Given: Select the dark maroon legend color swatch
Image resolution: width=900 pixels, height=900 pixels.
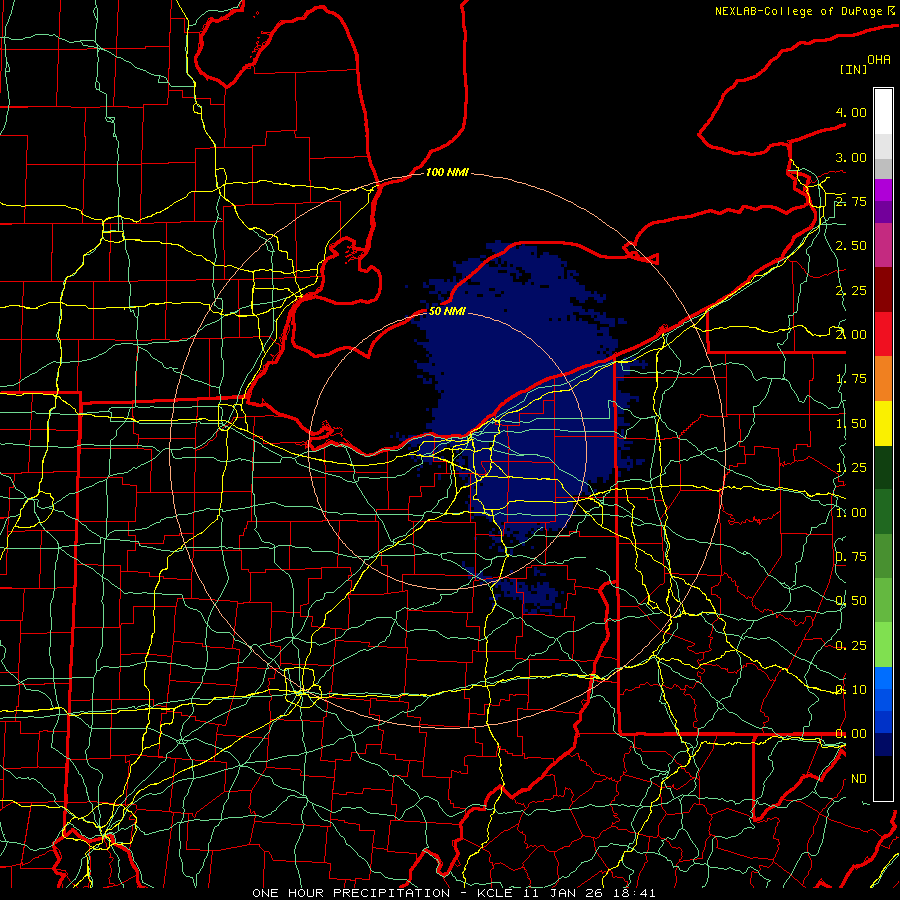Looking at the screenshot, I should [883, 289].
